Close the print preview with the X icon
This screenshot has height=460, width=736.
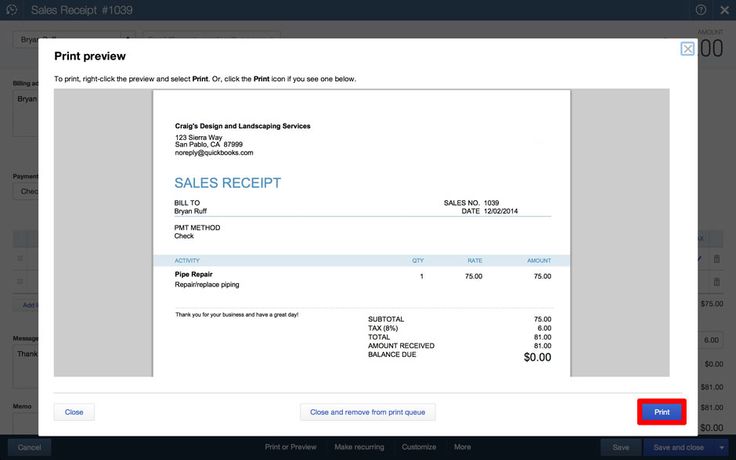688,49
